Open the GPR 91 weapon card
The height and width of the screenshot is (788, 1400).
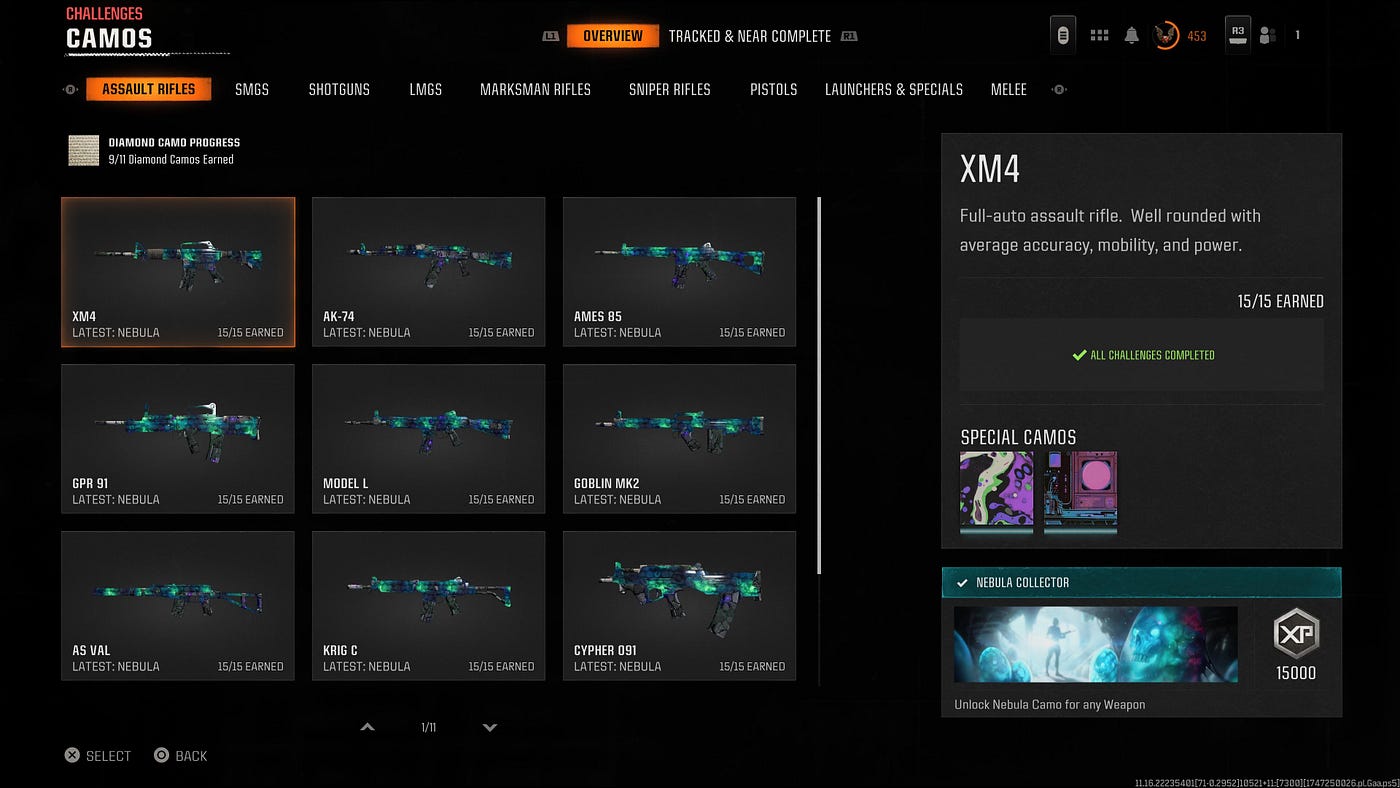[x=178, y=439]
